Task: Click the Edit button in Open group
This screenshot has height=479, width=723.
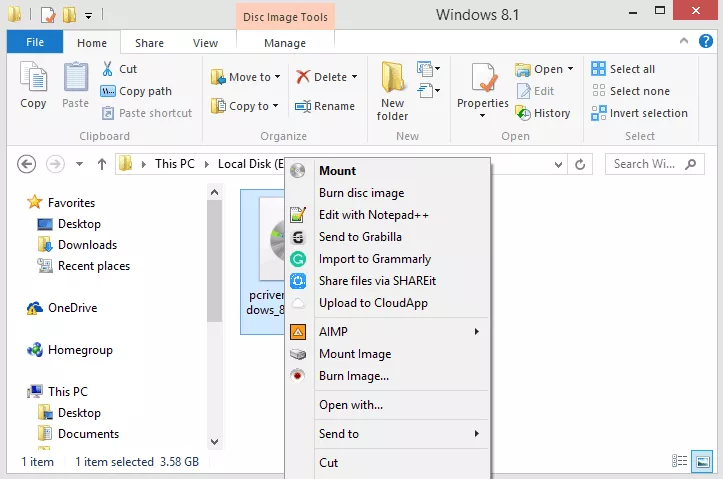Action: (x=535, y=91)
